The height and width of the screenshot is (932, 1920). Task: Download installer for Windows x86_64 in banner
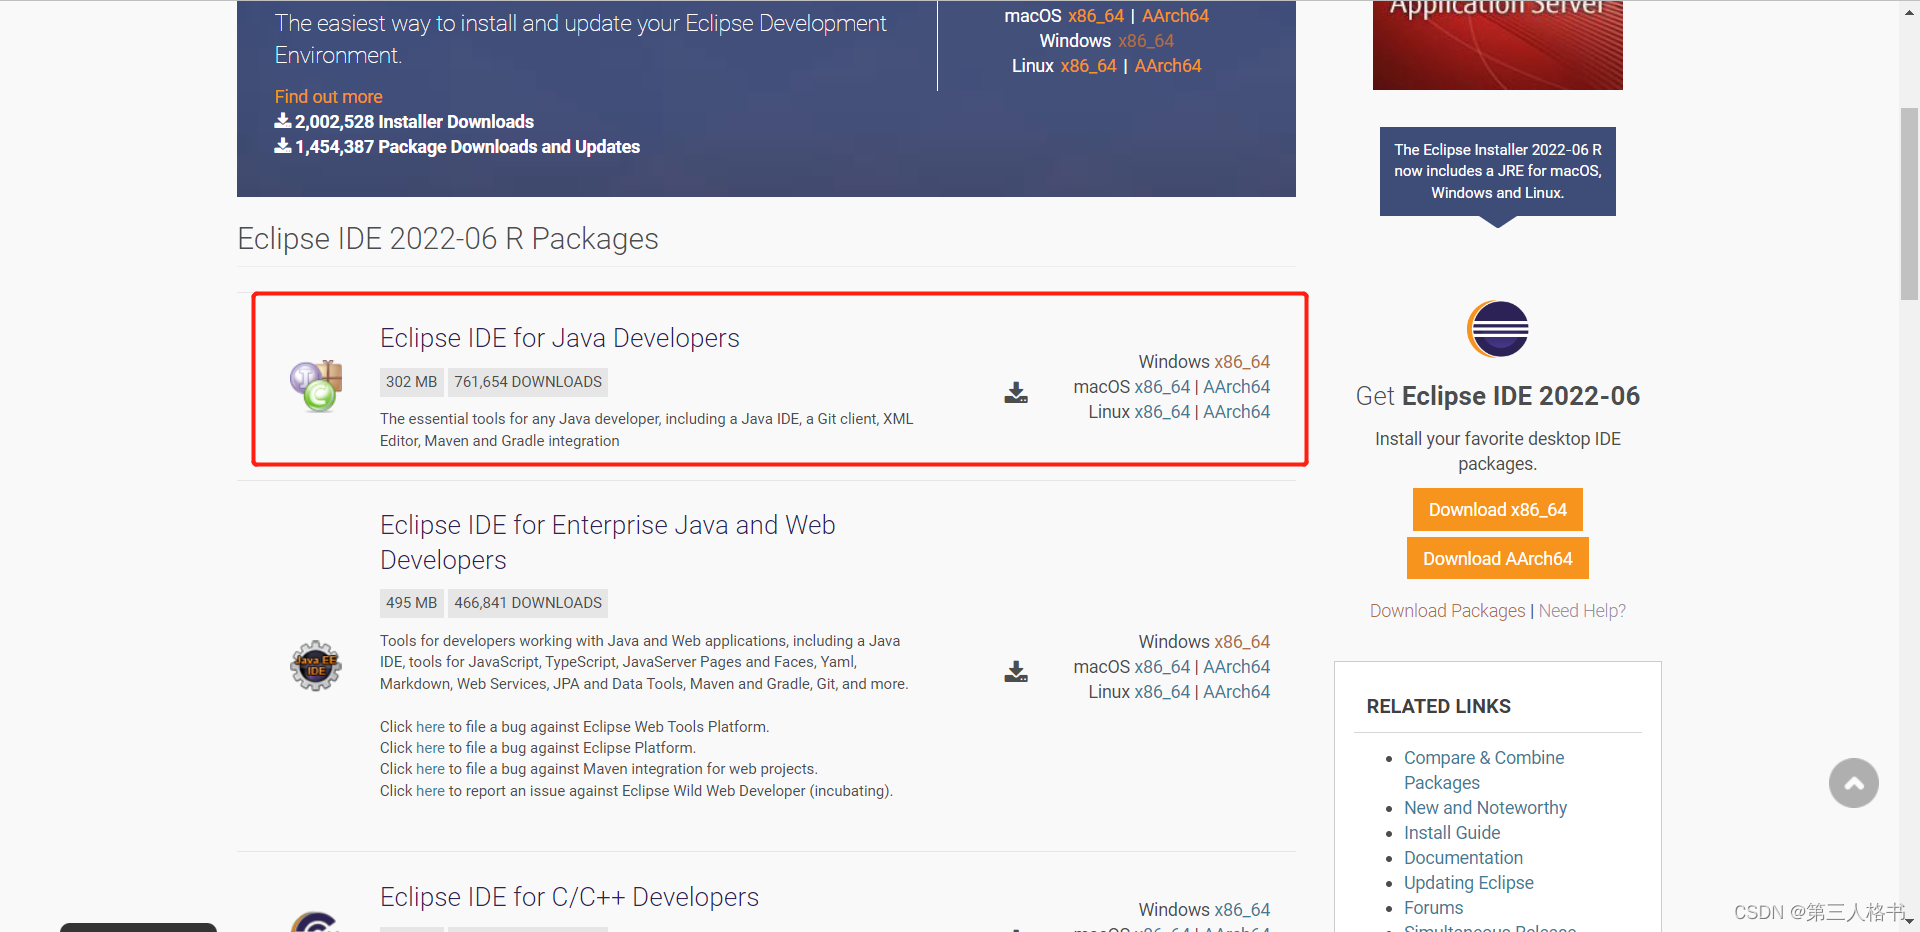[1146, 41]
